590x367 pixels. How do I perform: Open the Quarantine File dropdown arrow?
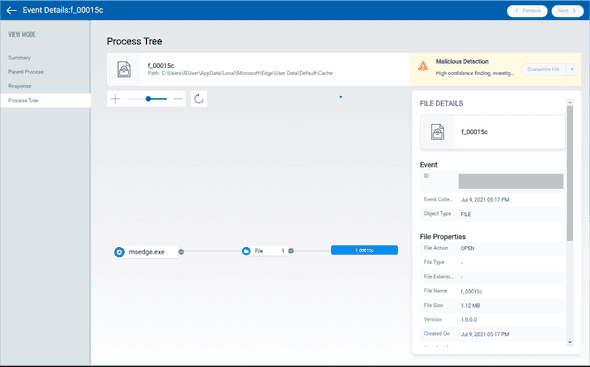(572, 69)
